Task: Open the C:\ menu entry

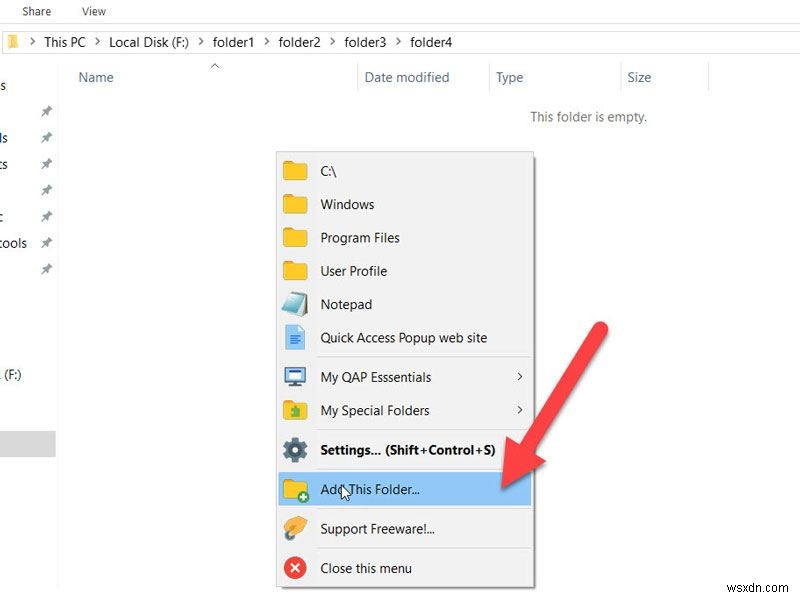Action: [405, 171]
